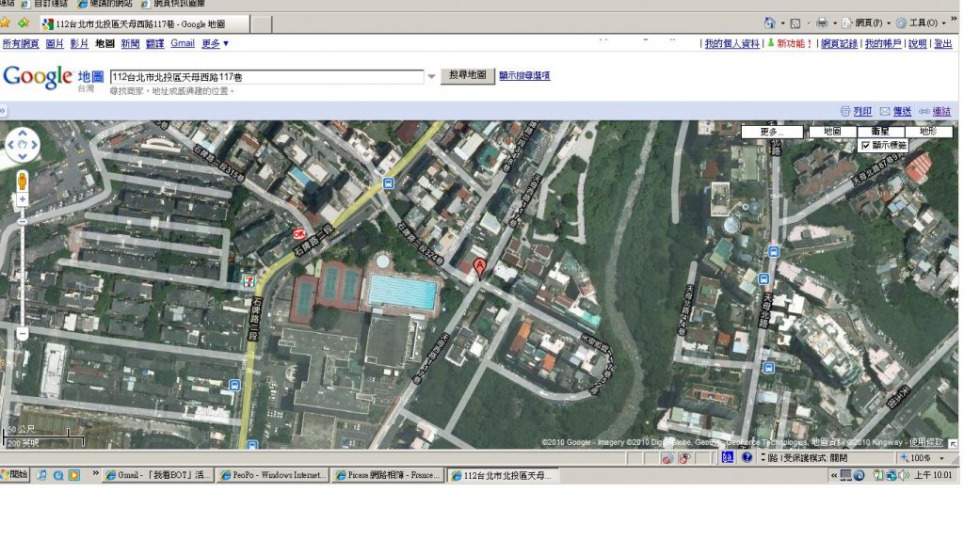Viewport: 964px width, 540px height.
Task: Click the zoom out minus button
Action: pos(22,333)
